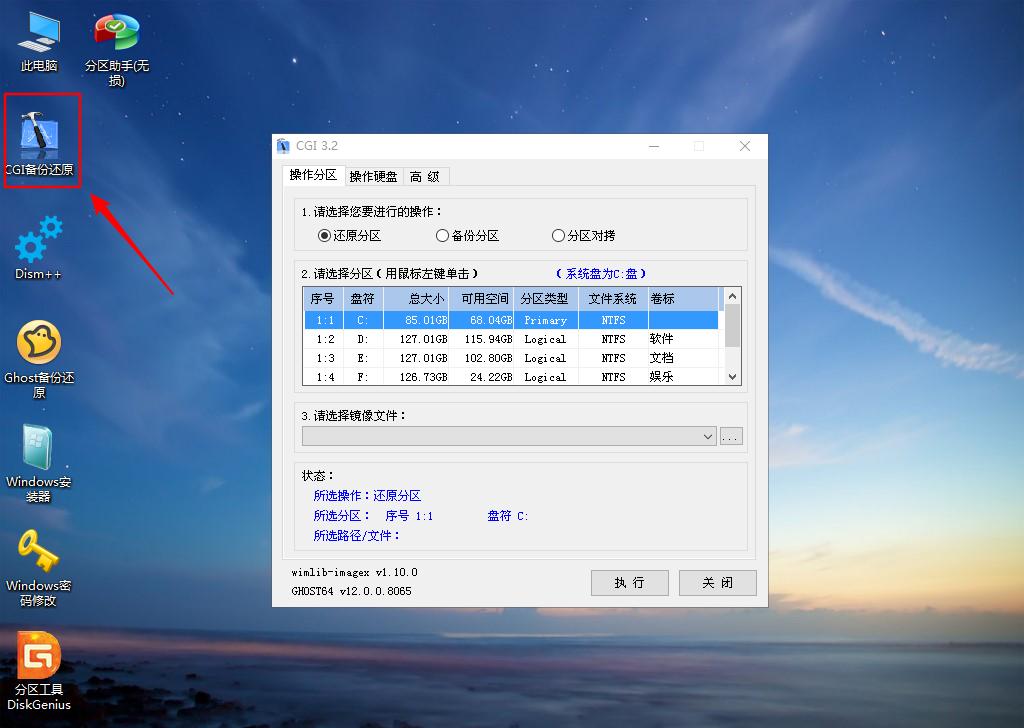Select the 备份分区 radio option
The image size is (1024, 728).
442,235
